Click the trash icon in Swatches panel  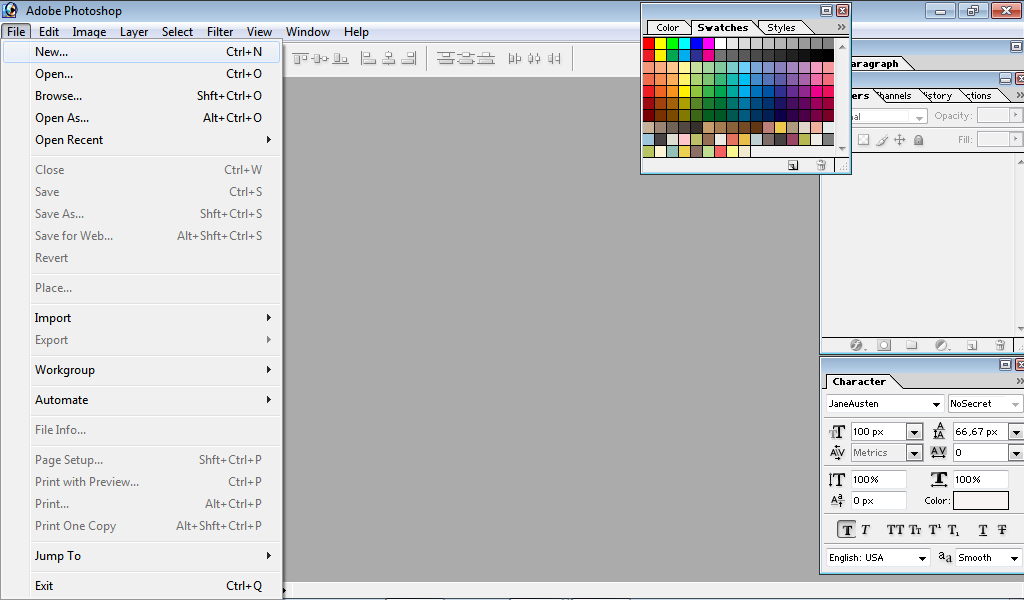pos(821,165)
